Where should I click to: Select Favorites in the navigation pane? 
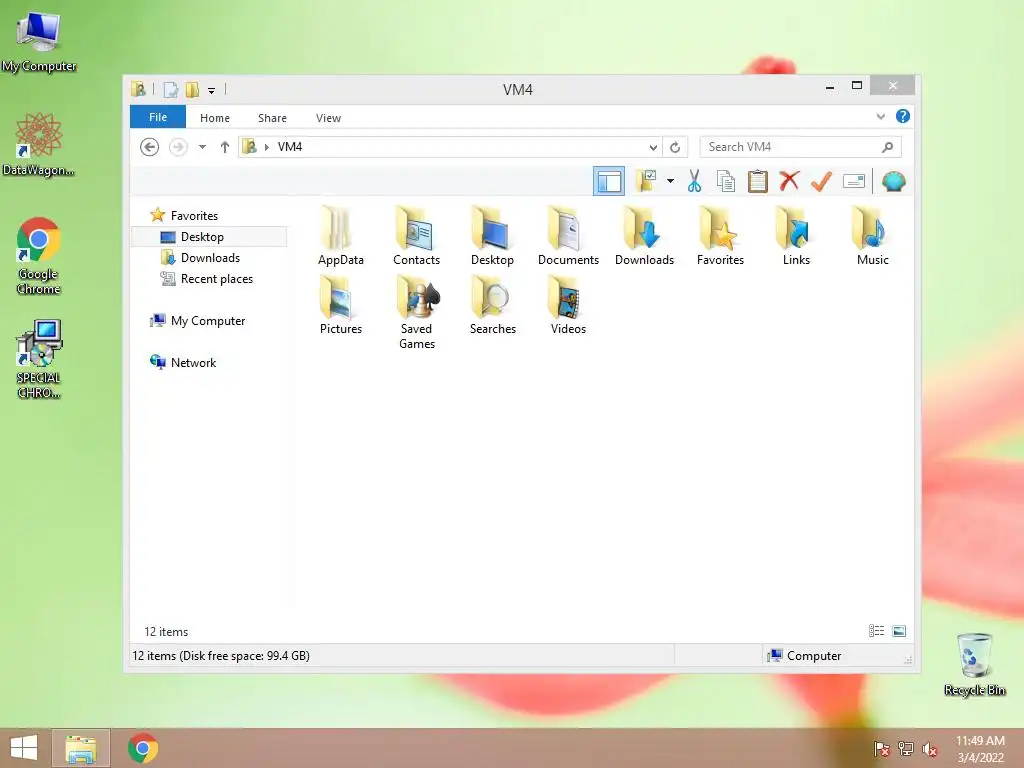click(194, 216)
